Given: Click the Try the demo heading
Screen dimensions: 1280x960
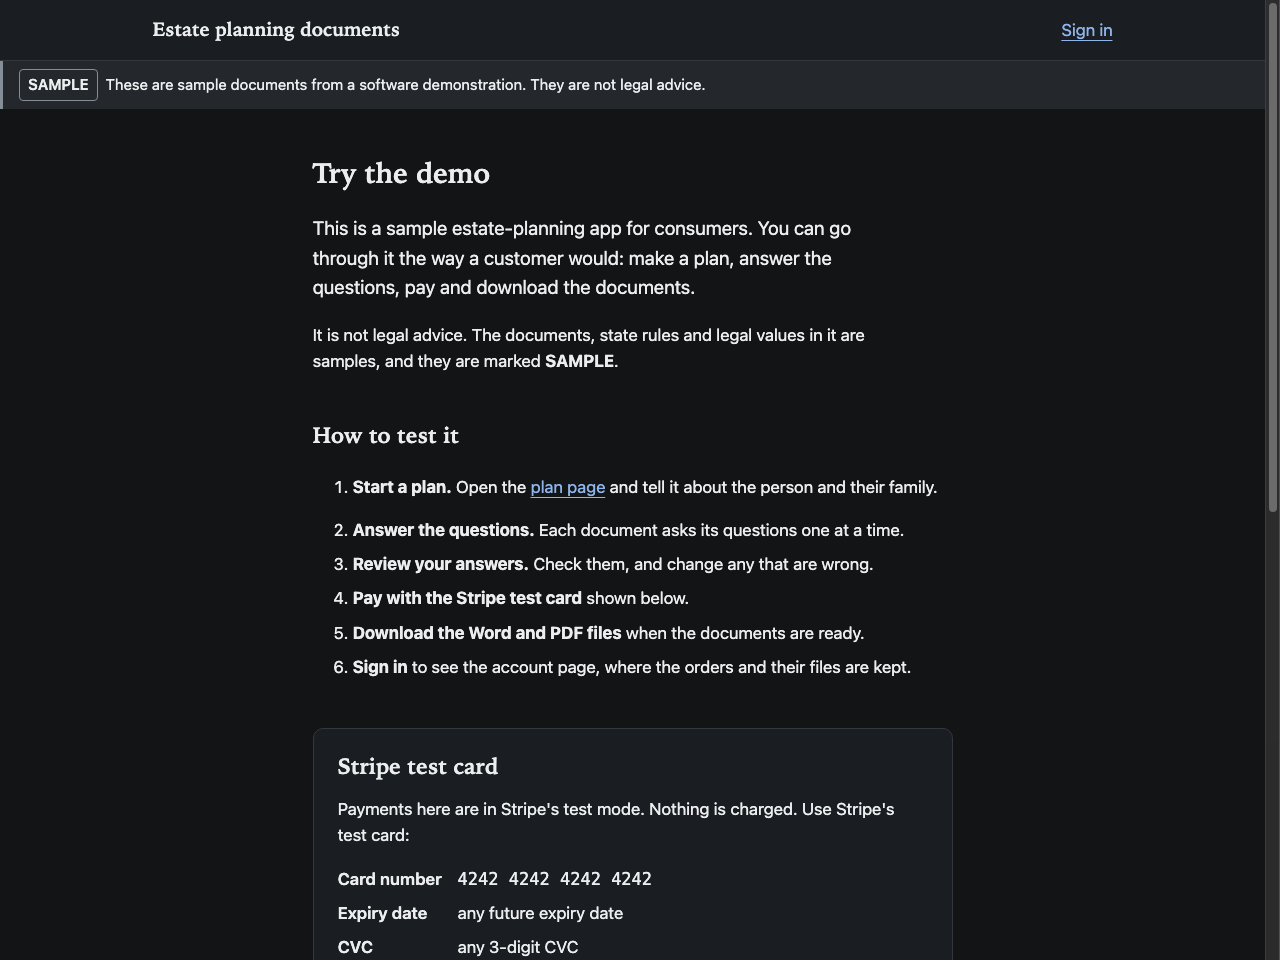Looking at the screenshot, I should (x=401, y=174).
